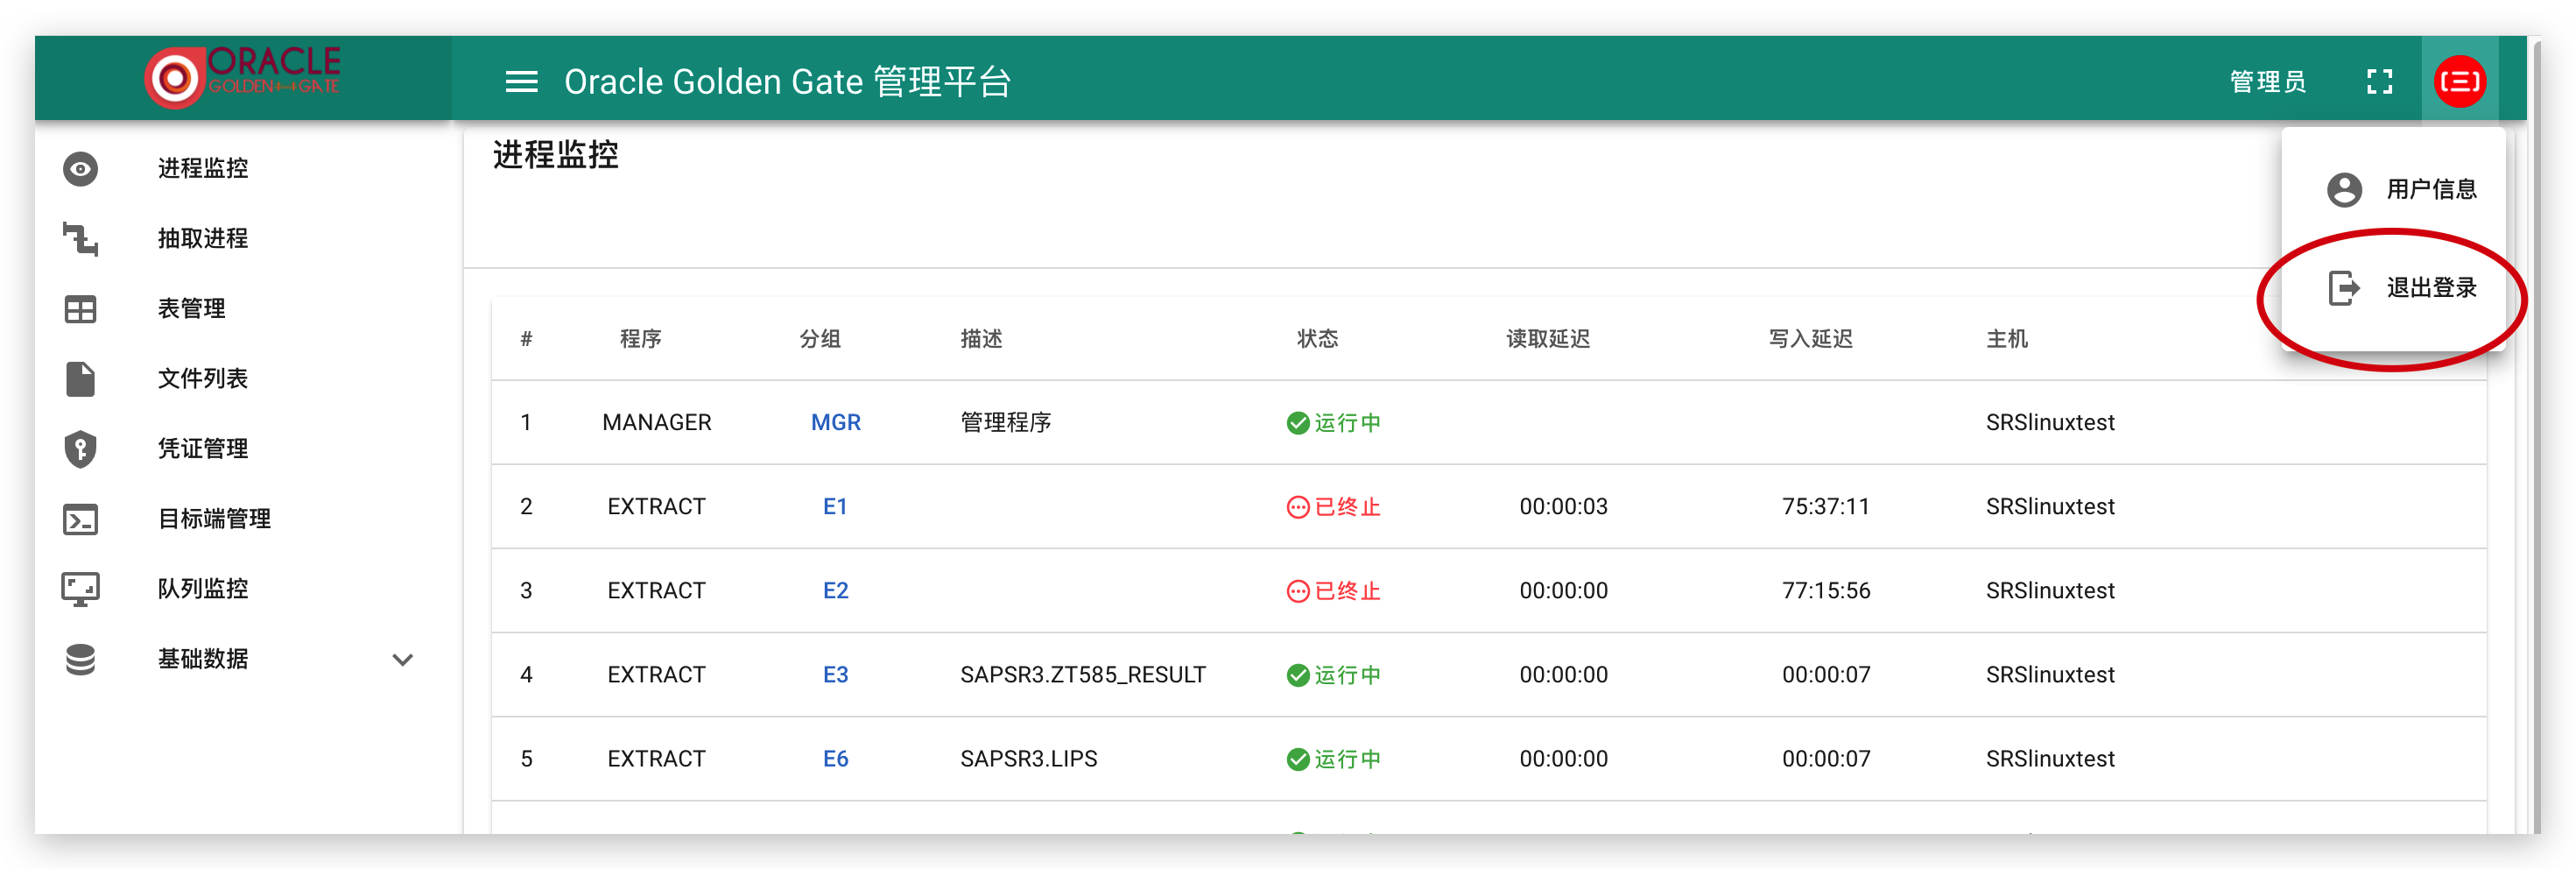Click the eye icon for 进程监控
This screenshot has width=2576, height=869.
80,169
